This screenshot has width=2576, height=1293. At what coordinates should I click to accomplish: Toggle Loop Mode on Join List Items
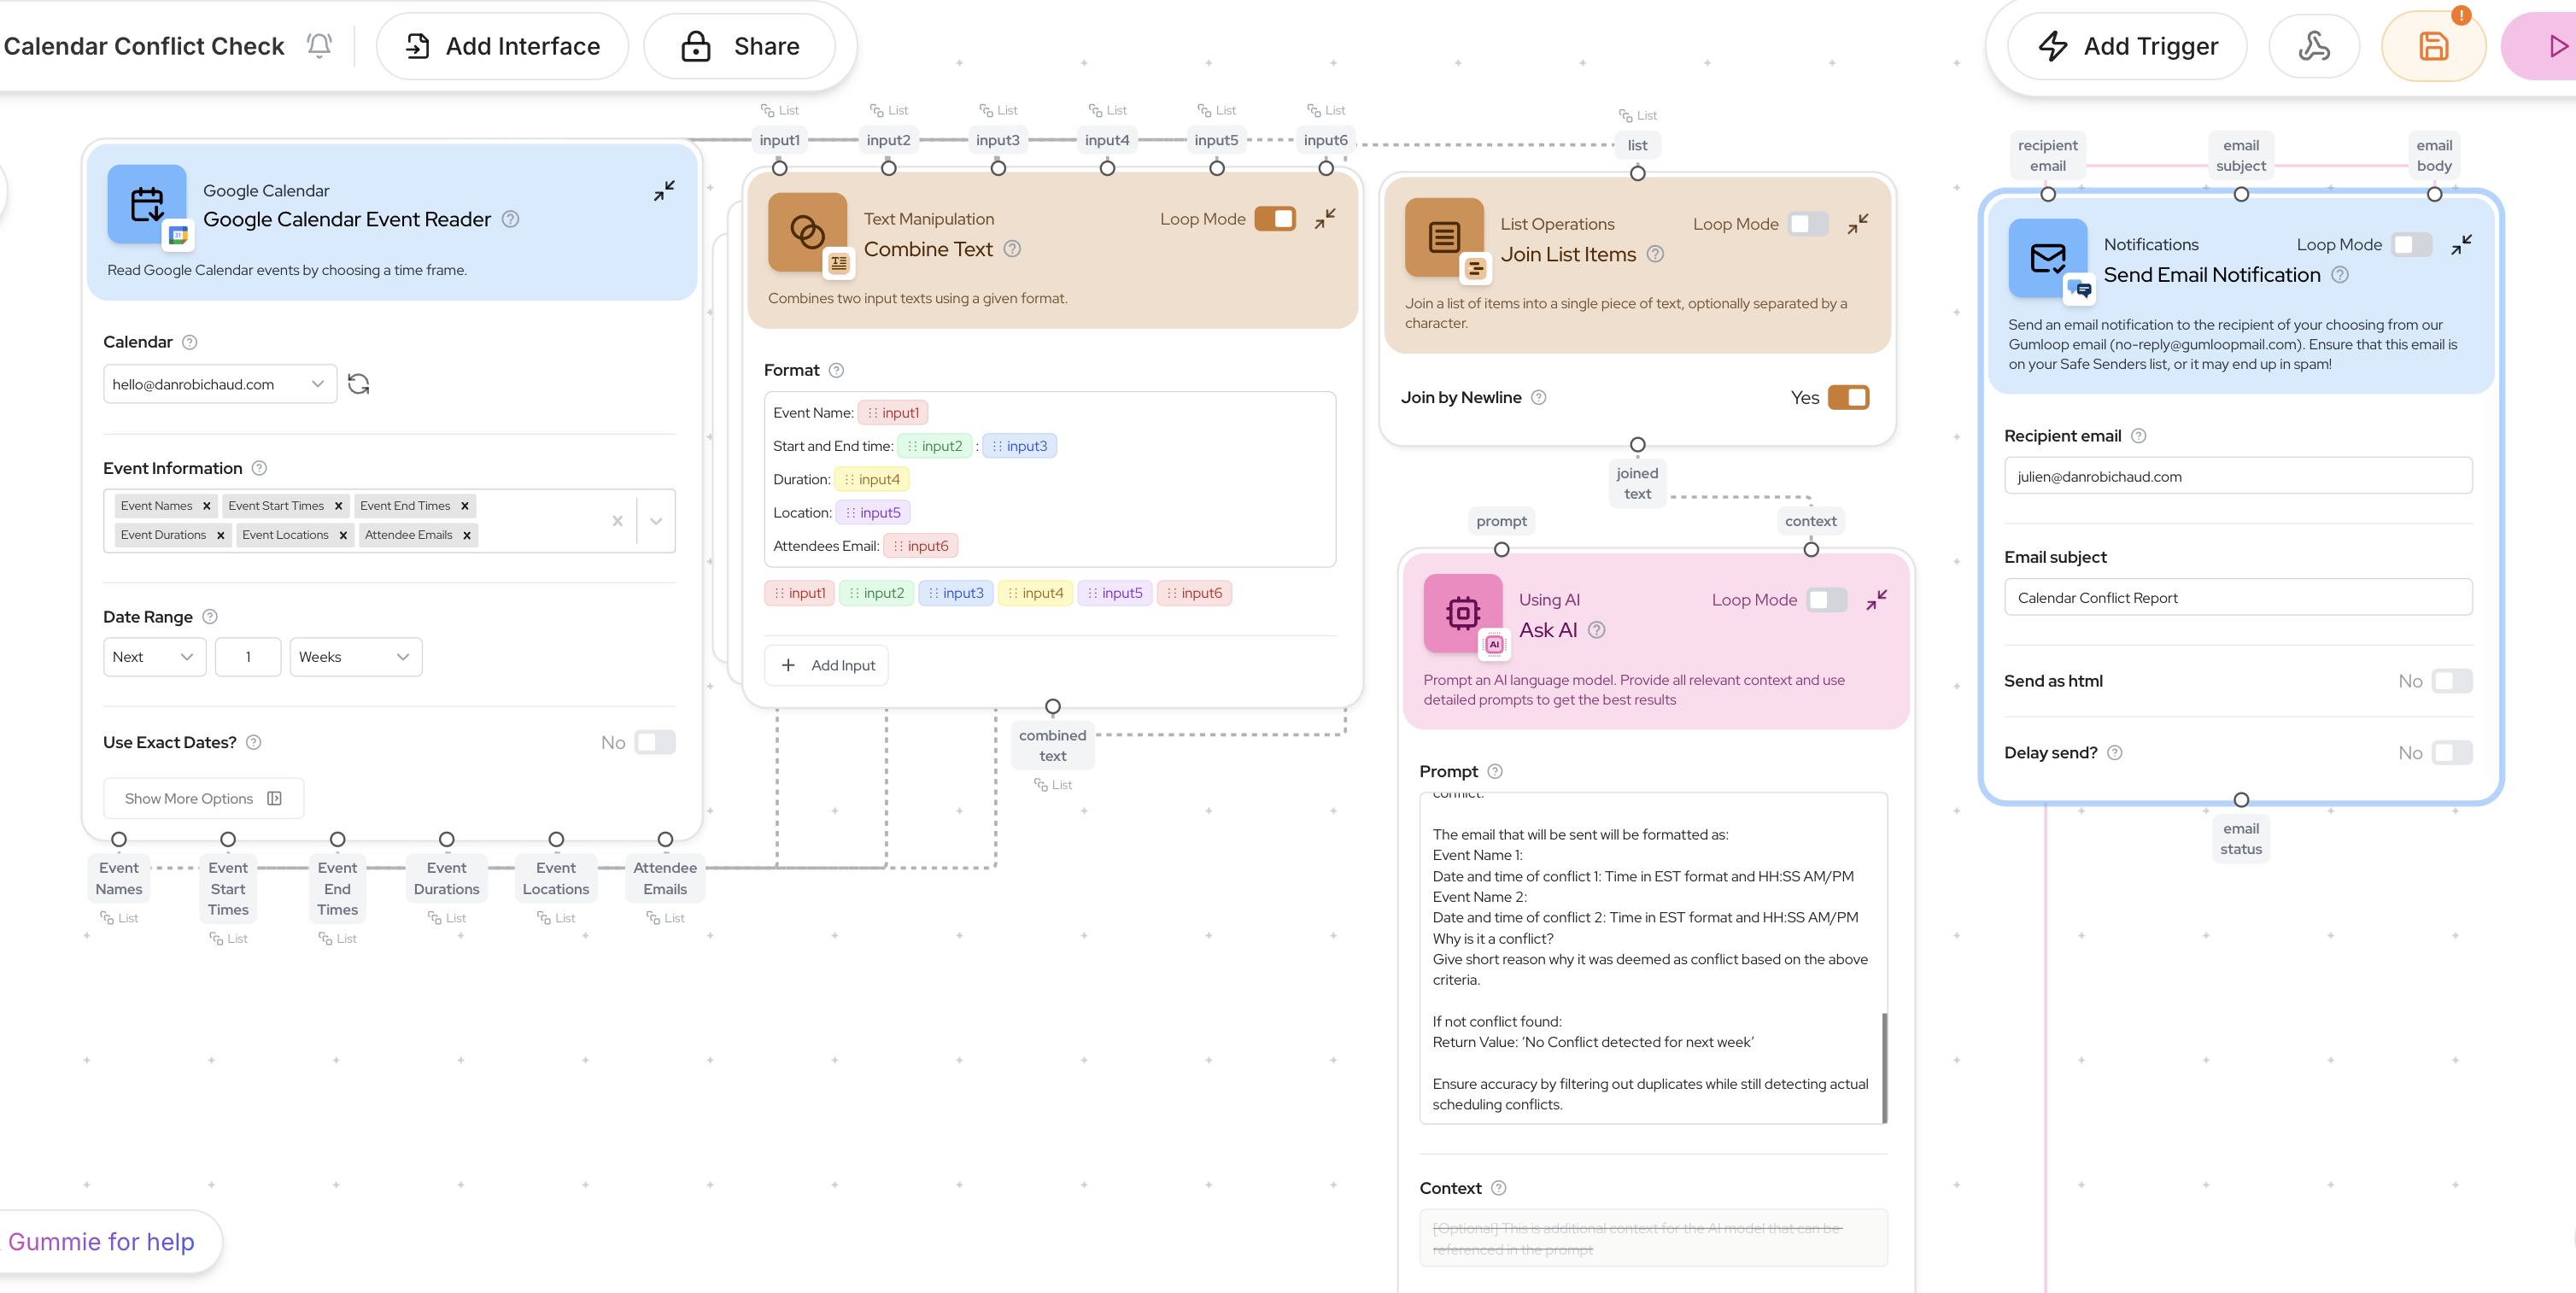click(x=1808, y=224)
